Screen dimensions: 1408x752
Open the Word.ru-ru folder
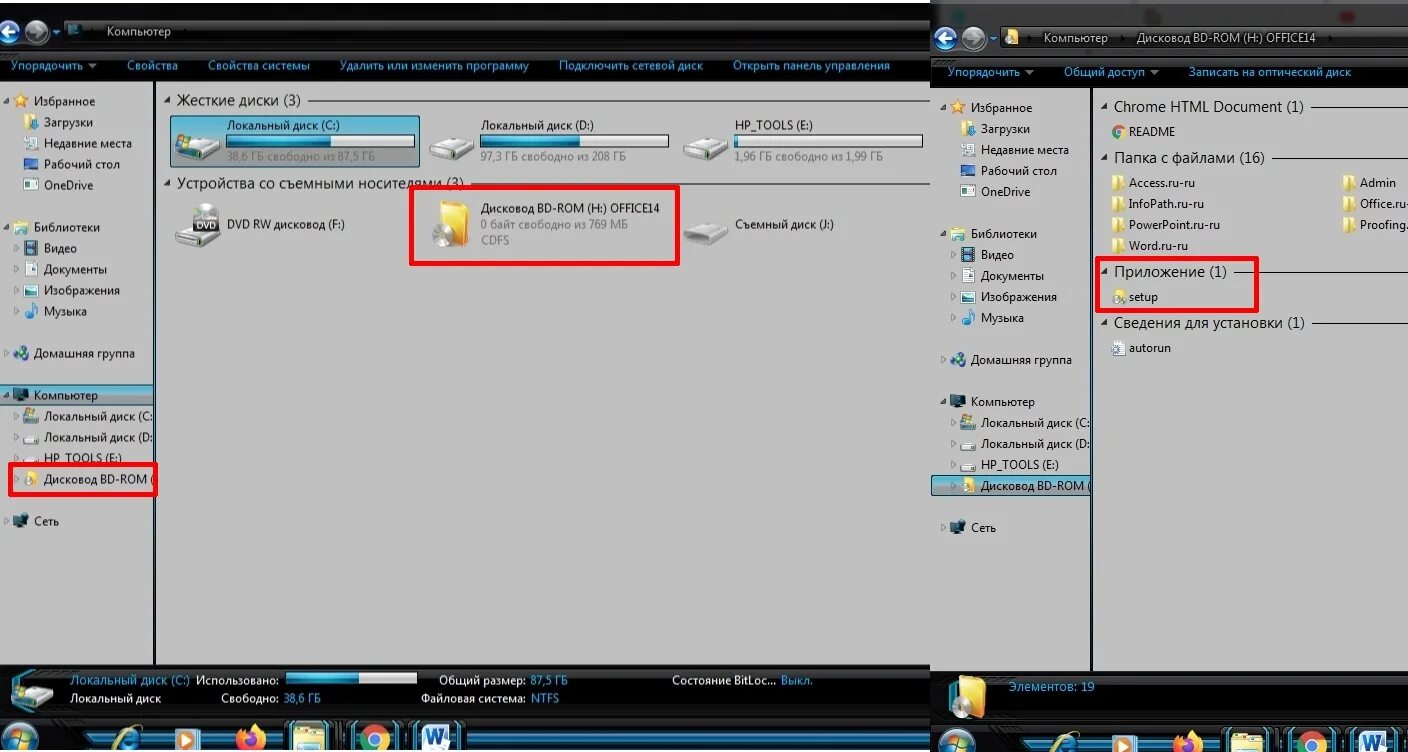[1151, 246]
